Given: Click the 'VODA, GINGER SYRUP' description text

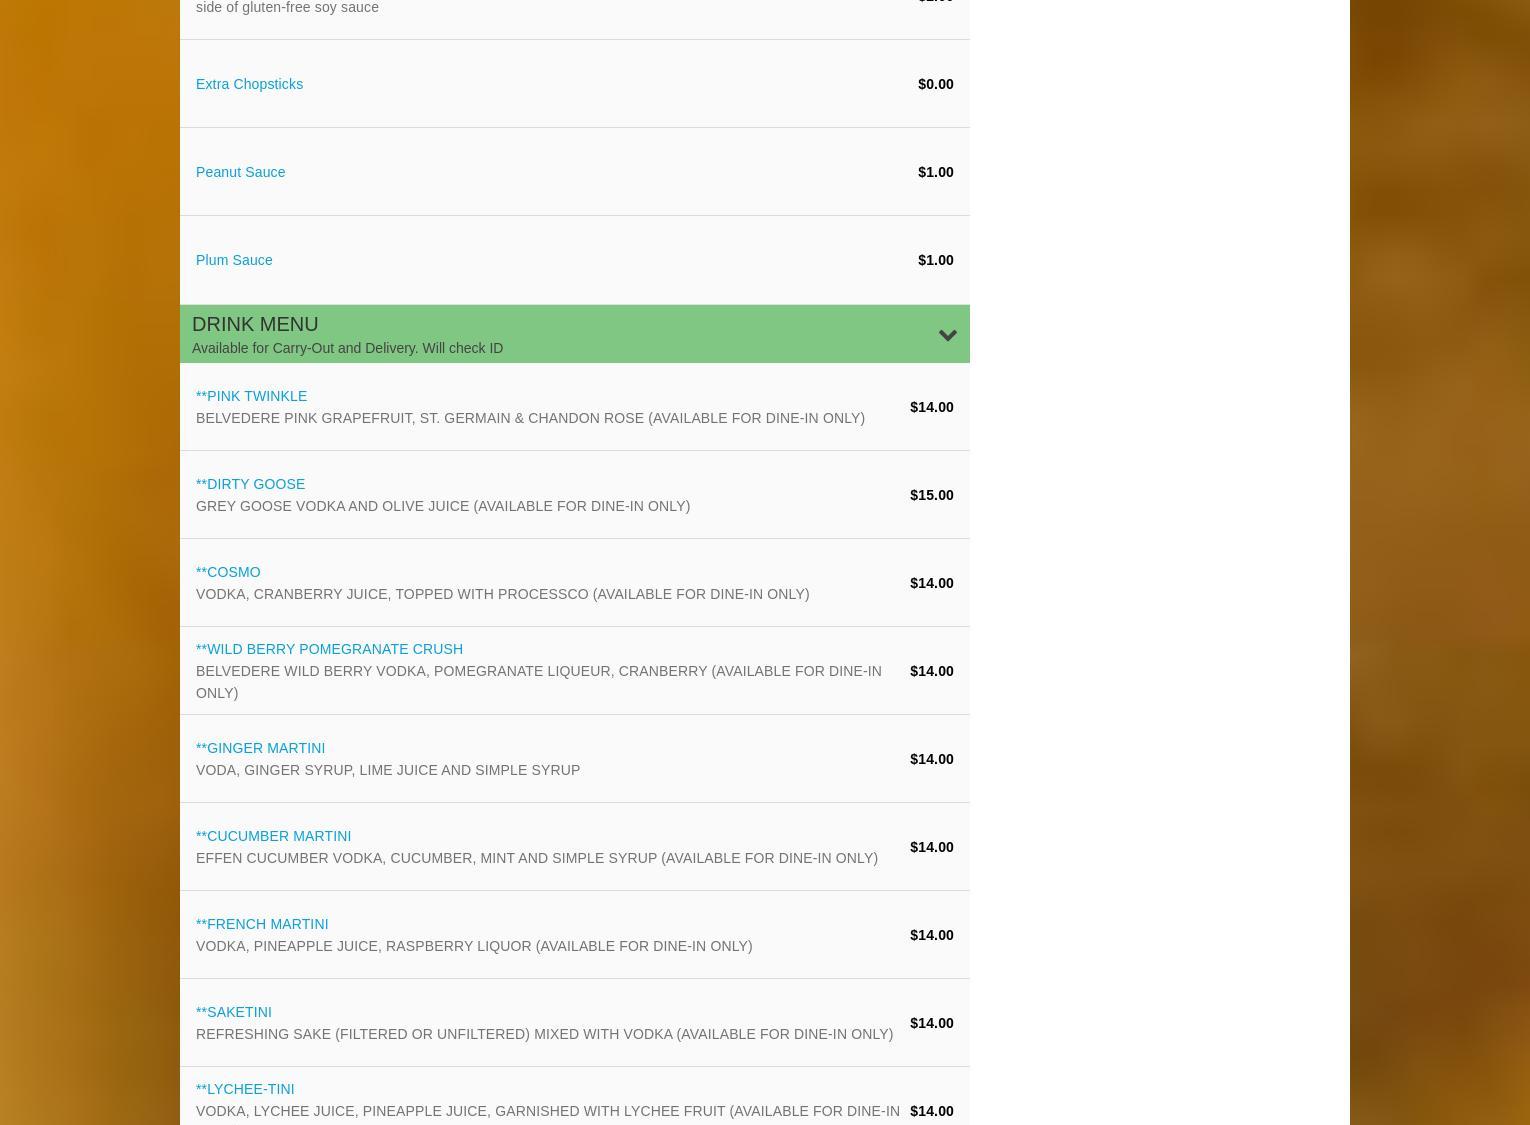Looking at the screenshot, I should click(388, 770).
